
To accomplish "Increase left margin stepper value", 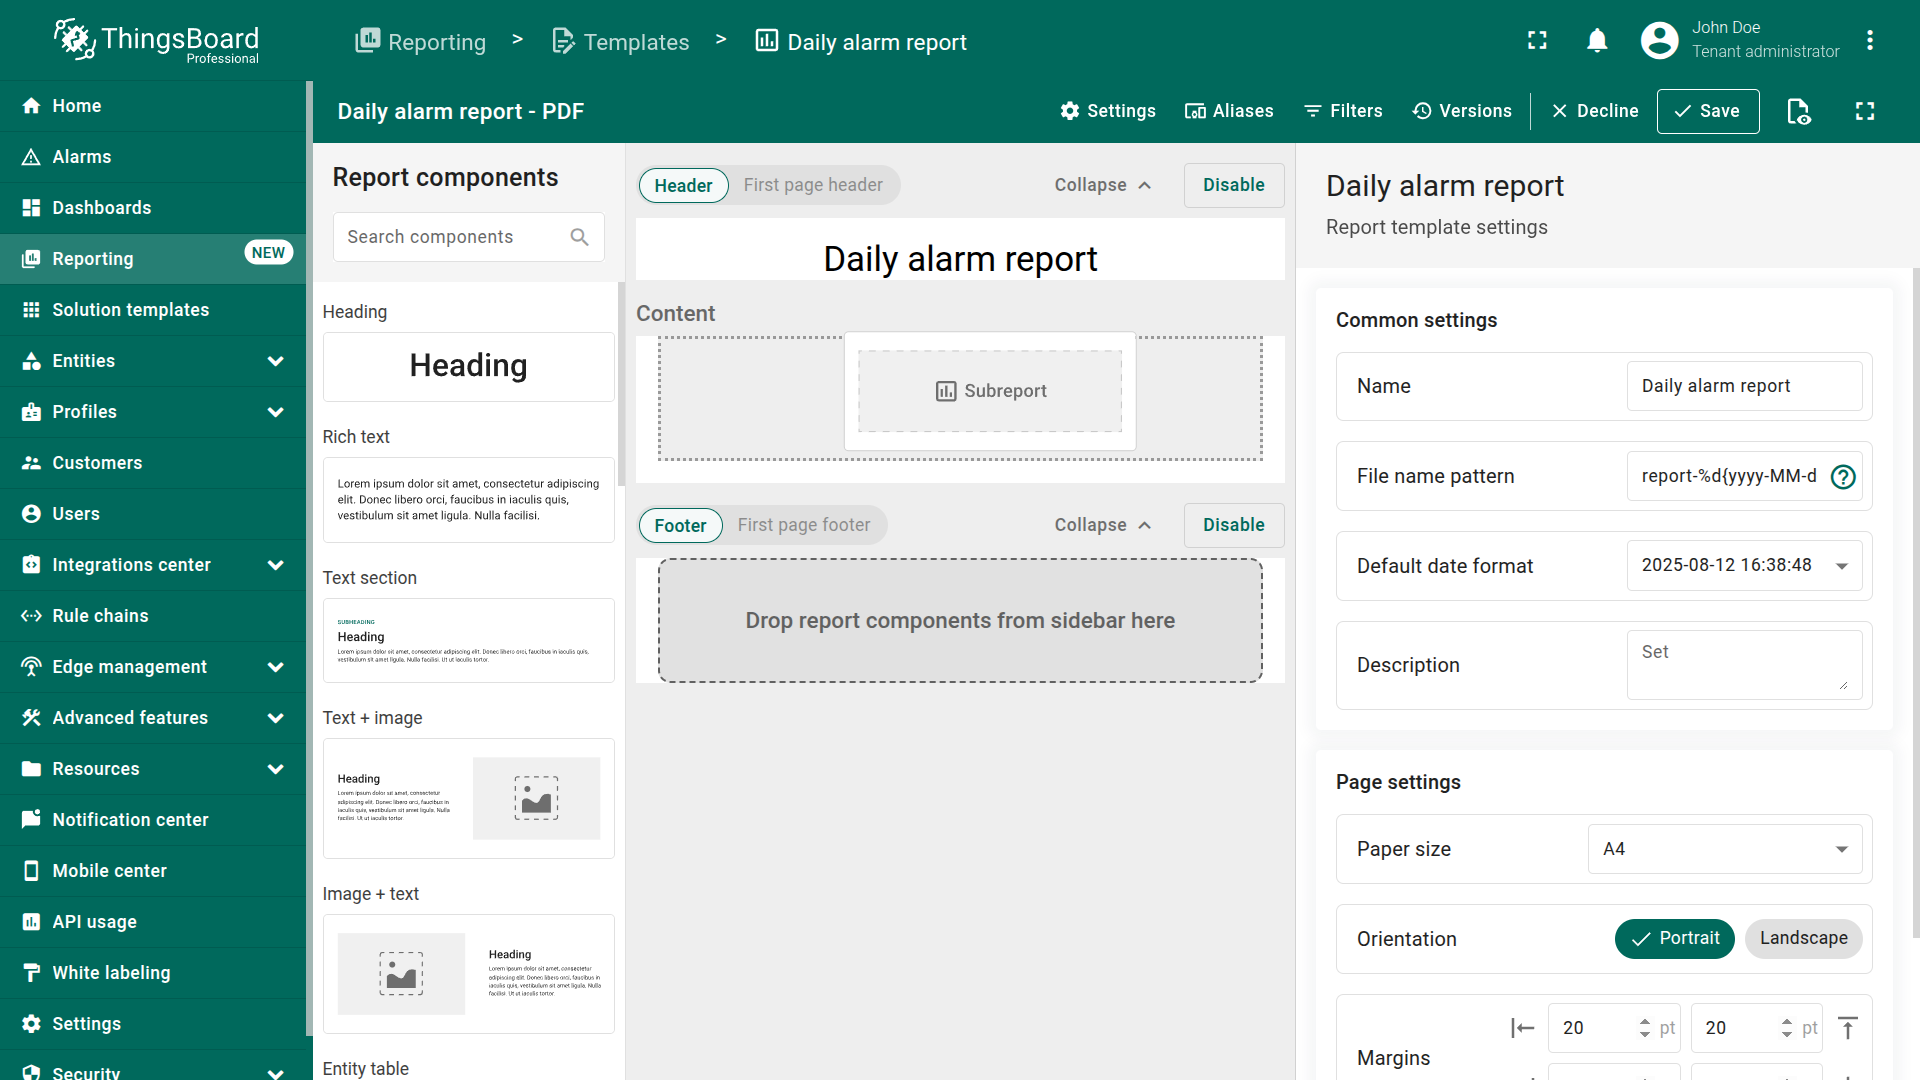I will pos(1644,1021).
